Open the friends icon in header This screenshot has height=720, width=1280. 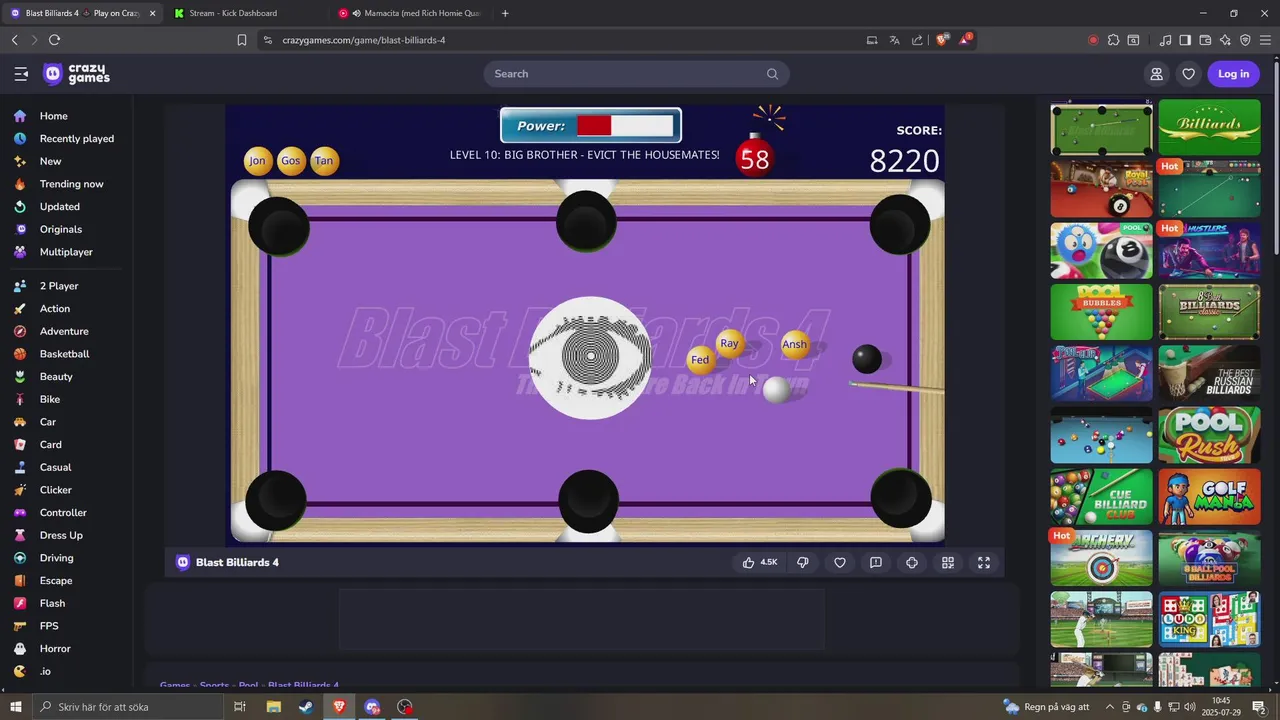pos(1157,74)
